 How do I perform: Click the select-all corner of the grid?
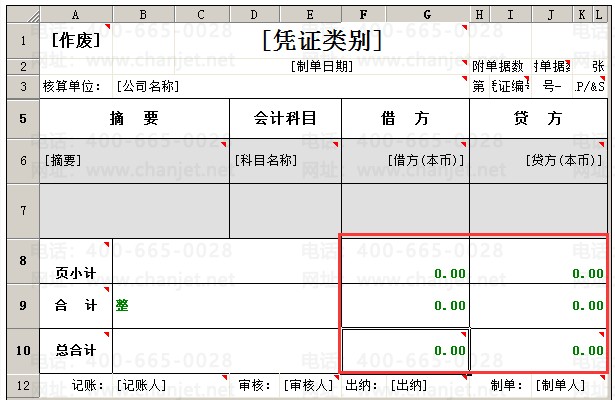point(23,15)
